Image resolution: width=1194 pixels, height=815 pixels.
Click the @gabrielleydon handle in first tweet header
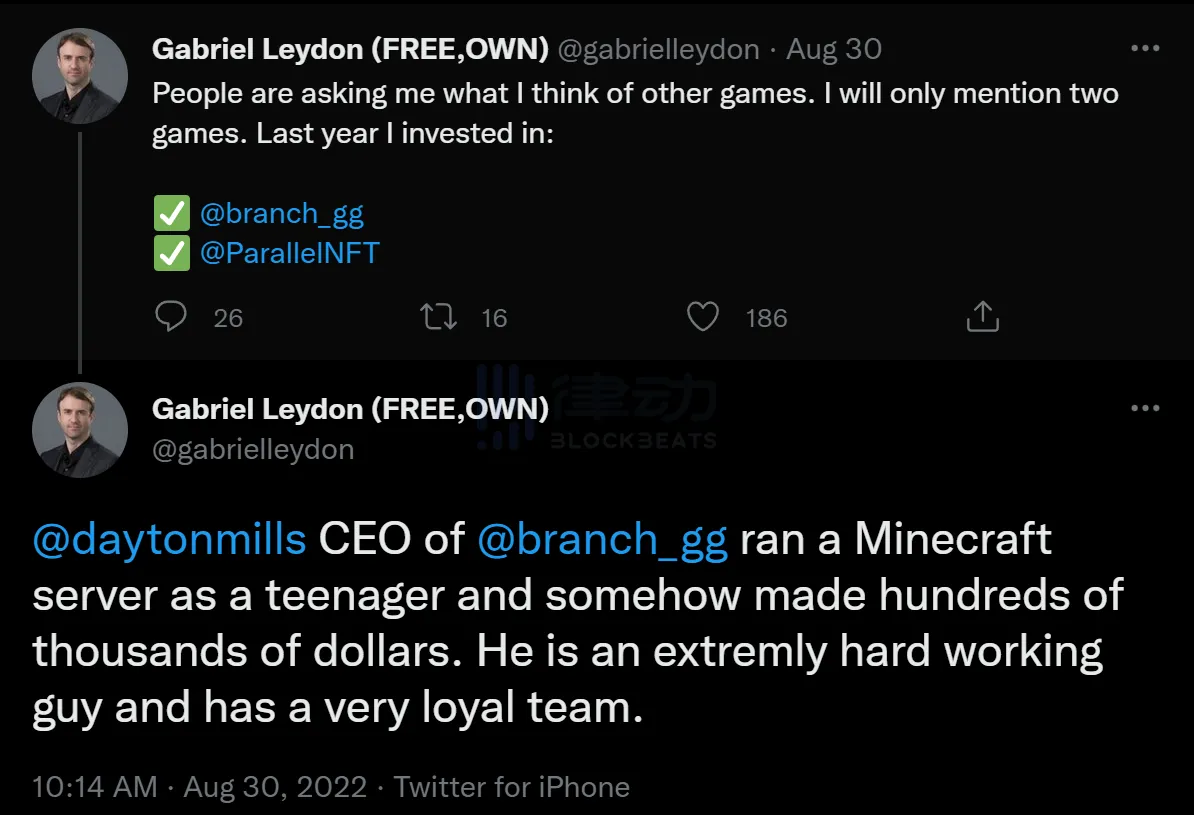click(657, 48)
